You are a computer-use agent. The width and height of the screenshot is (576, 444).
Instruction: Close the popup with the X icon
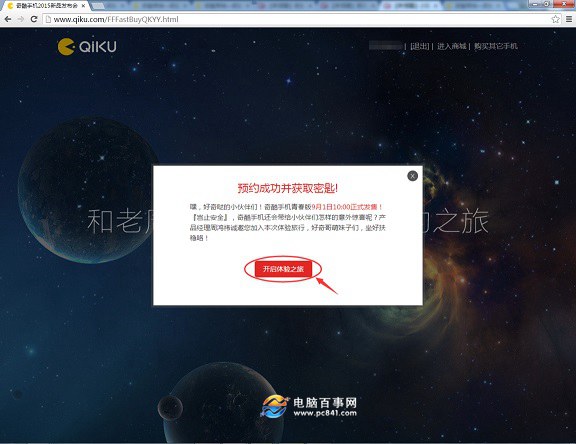click(x=413, y=176)
